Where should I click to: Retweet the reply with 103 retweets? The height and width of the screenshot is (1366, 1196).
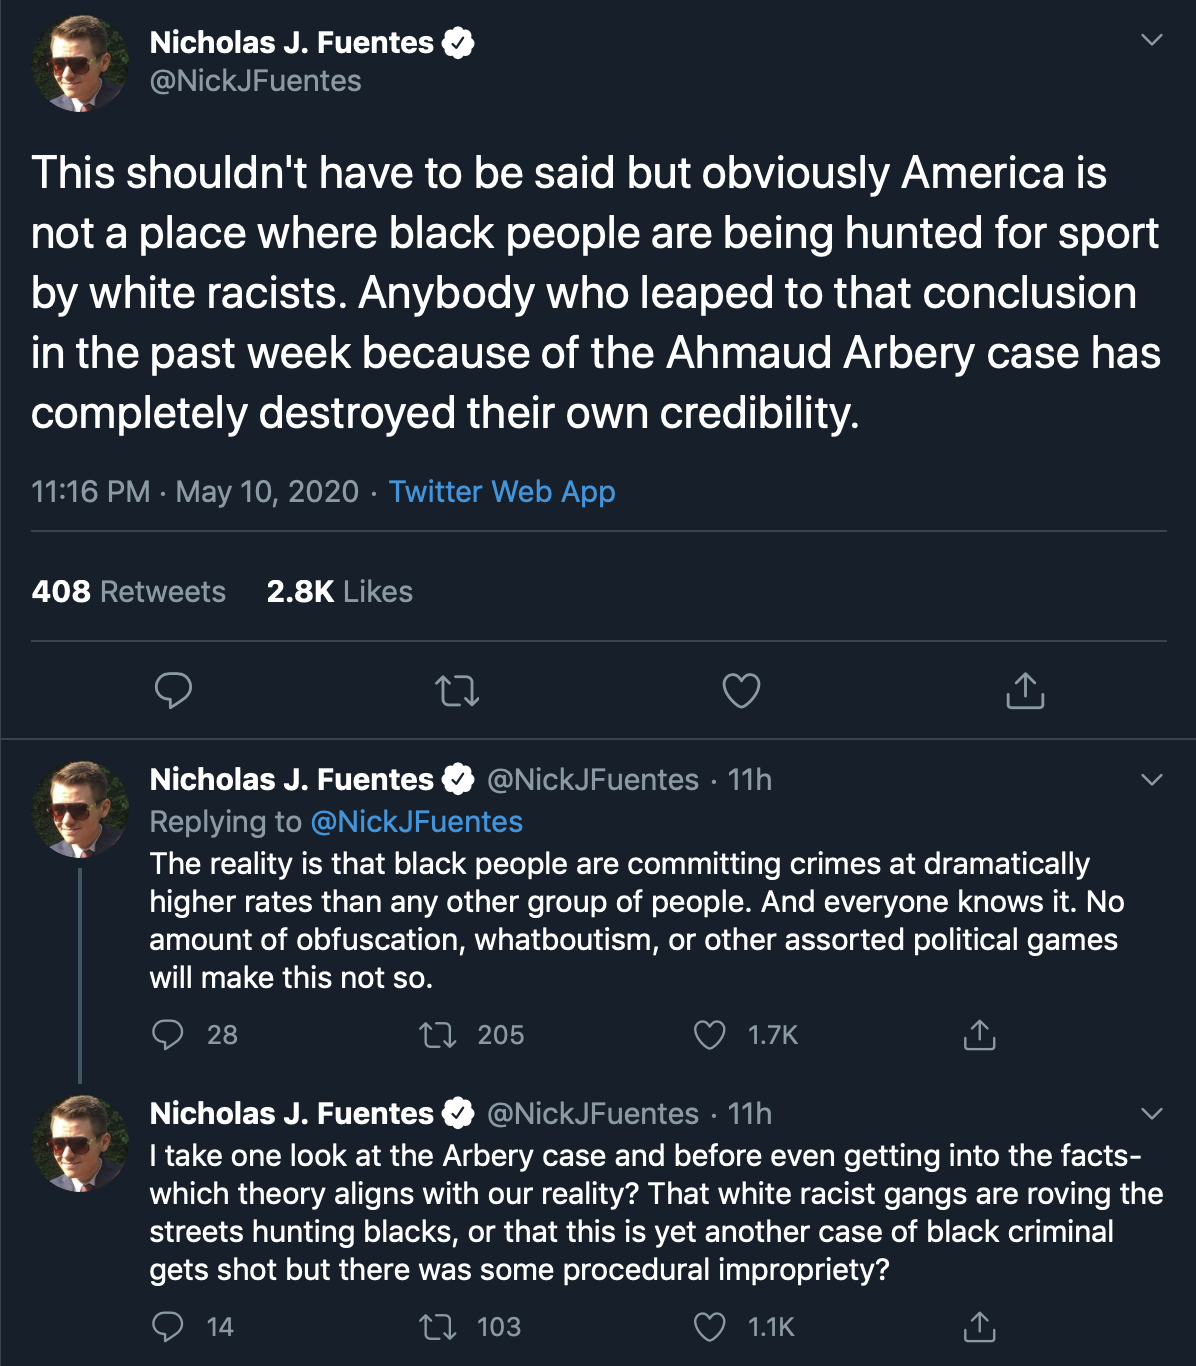click(437, 1327)
